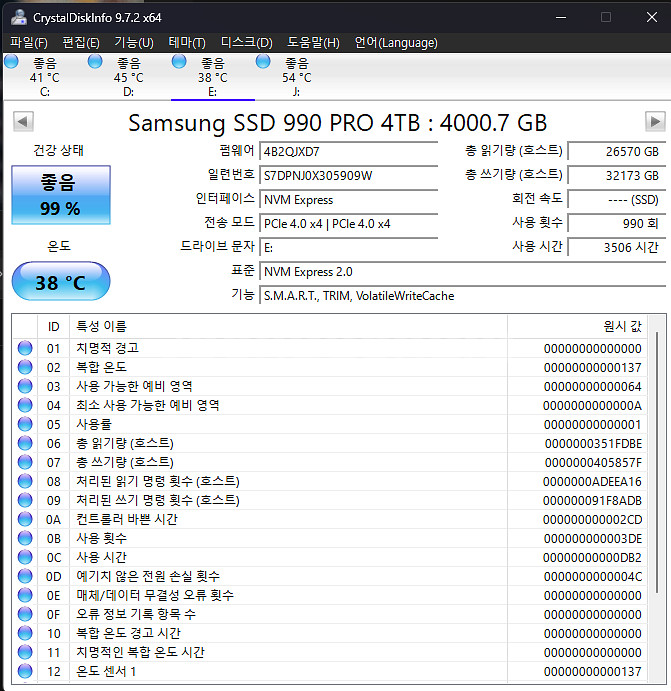
Task: Click the 38 °C temperature indicator
Action: pyautogui.click(x=61, y=282)
